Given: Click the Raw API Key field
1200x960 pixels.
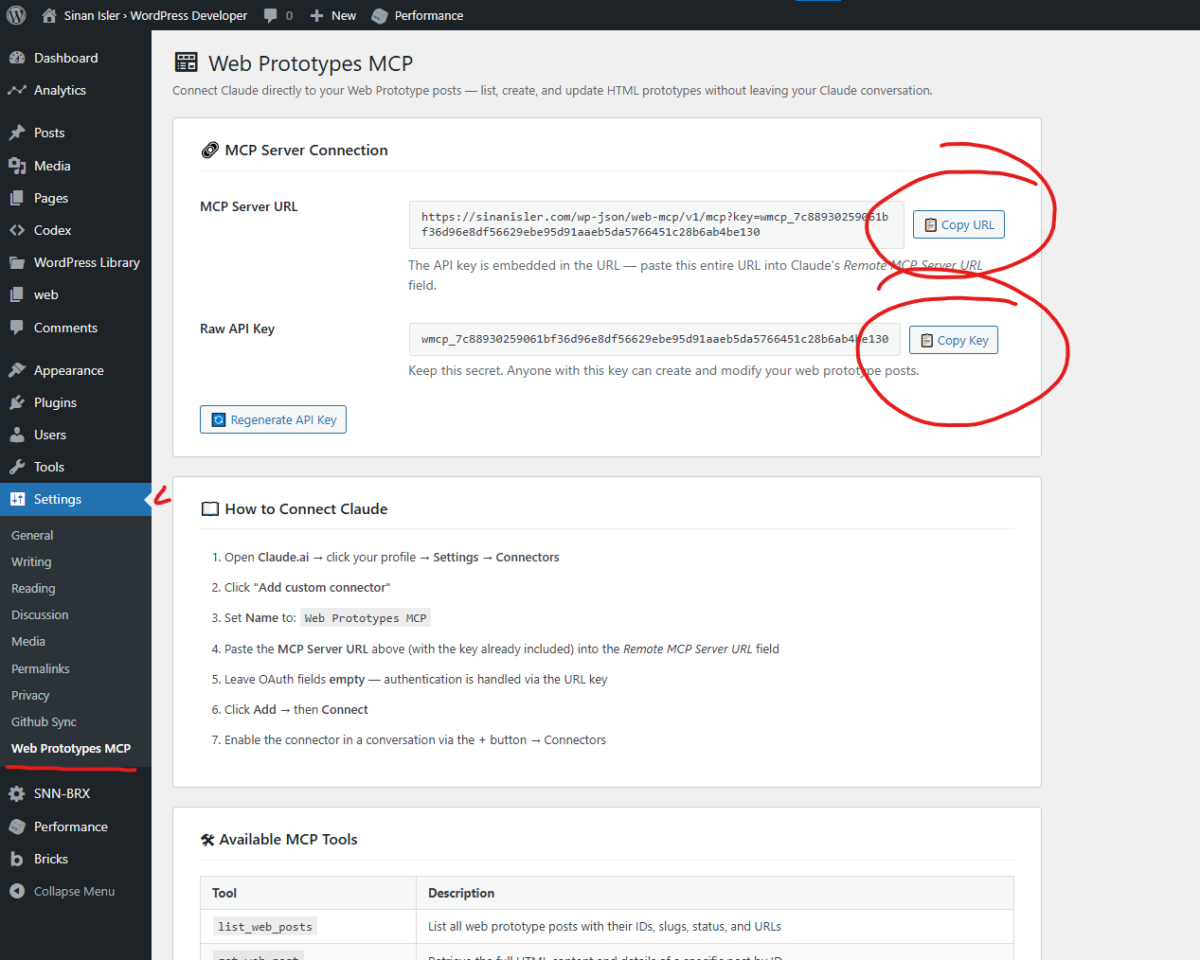Looking at the screenshot, I should click(x=654, y=339).
